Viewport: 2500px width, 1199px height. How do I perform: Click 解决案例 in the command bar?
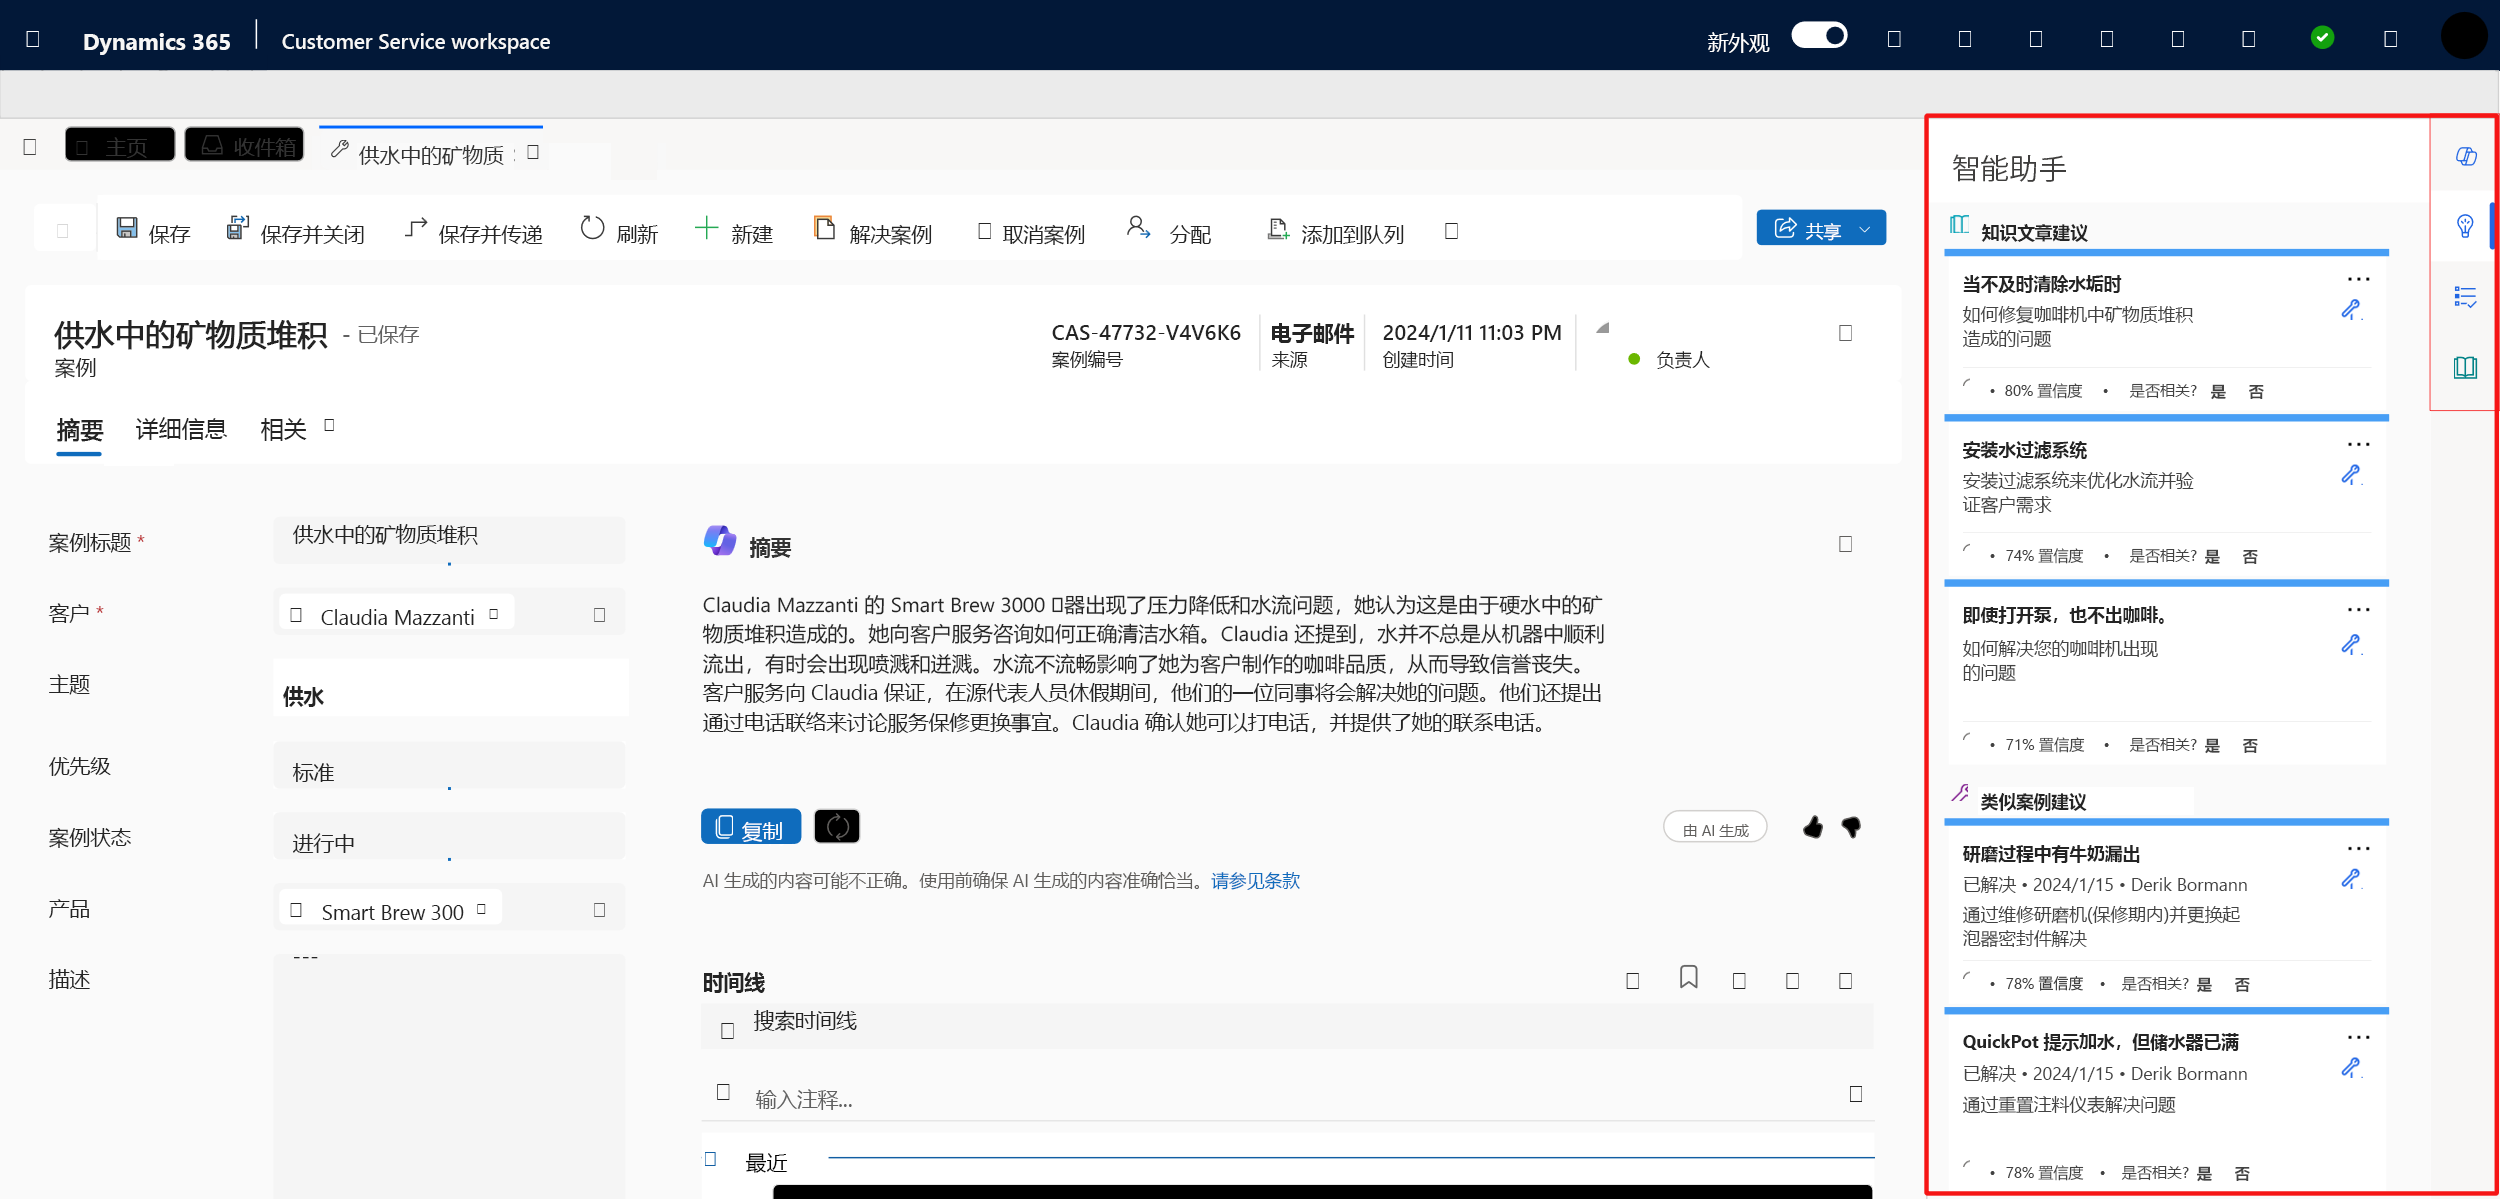tap(873, 232)
